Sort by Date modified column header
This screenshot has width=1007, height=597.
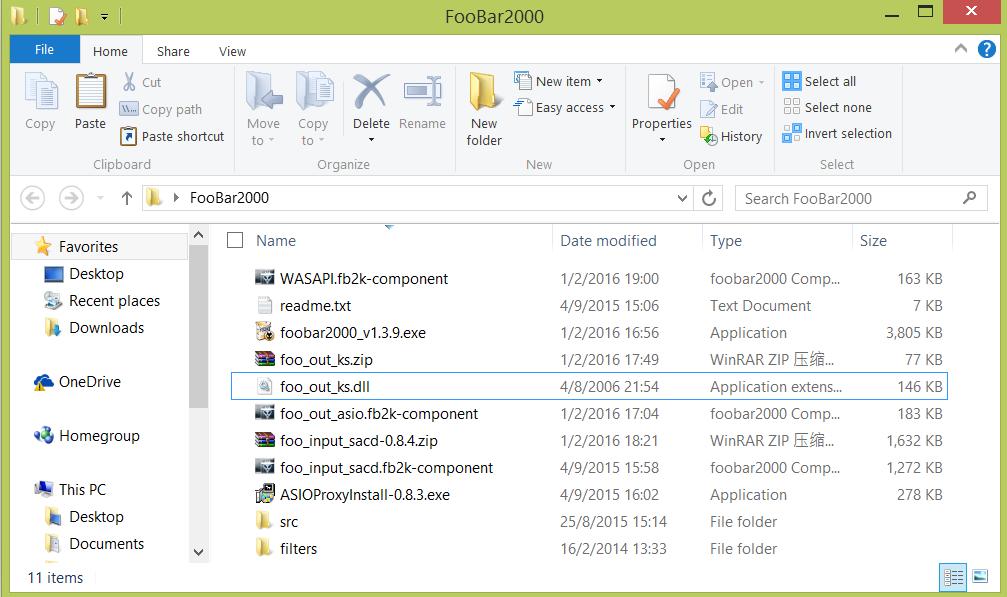pyautogui.click(x=608, y=241)
